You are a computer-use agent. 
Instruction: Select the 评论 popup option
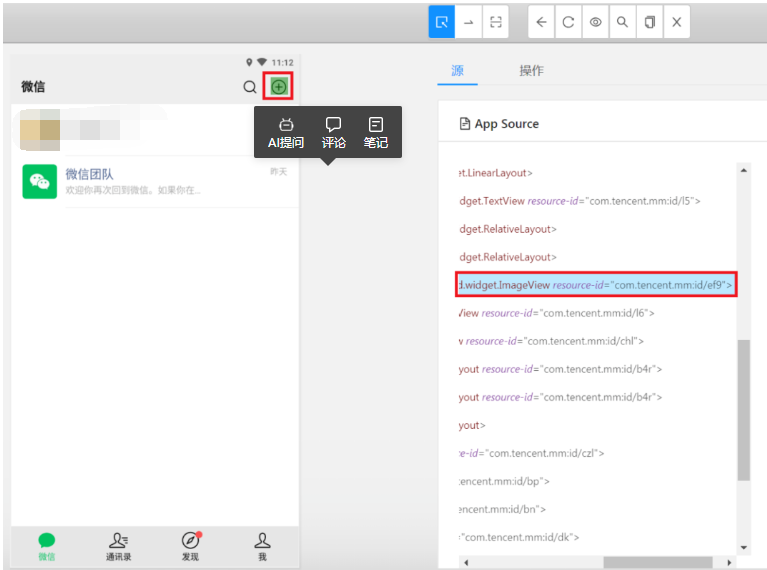(x=334, y=133)
